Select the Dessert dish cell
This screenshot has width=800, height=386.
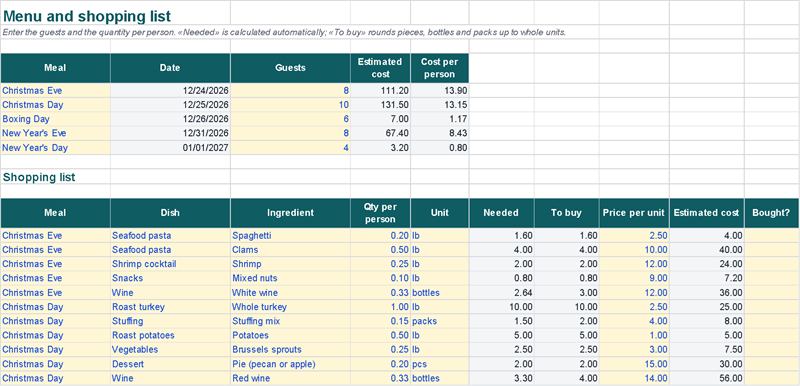170,364
